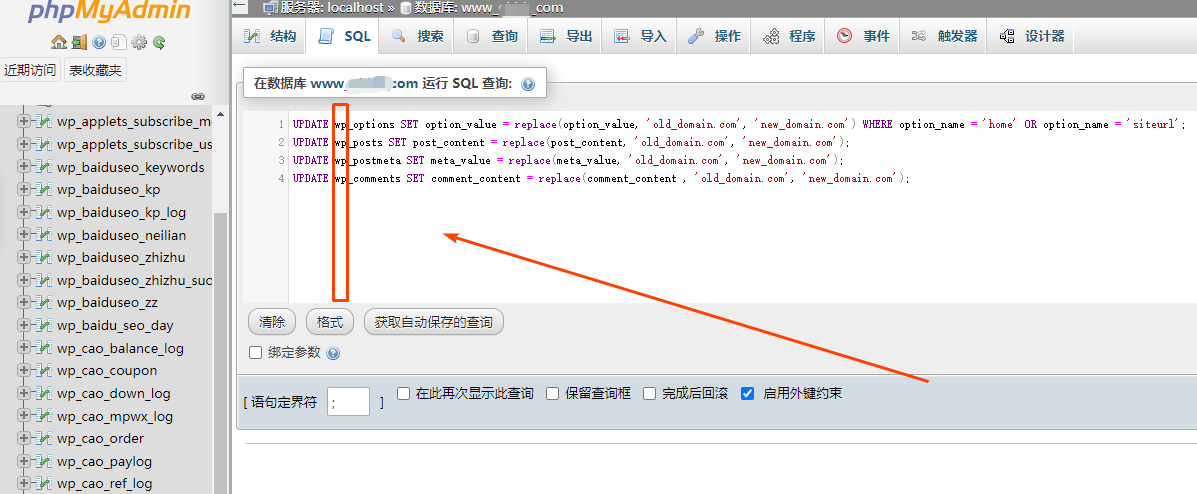Image resolution: width=1197 pixels, height=494 pixels.
Task: Open the 查询 tab
Action: point(491,36)
